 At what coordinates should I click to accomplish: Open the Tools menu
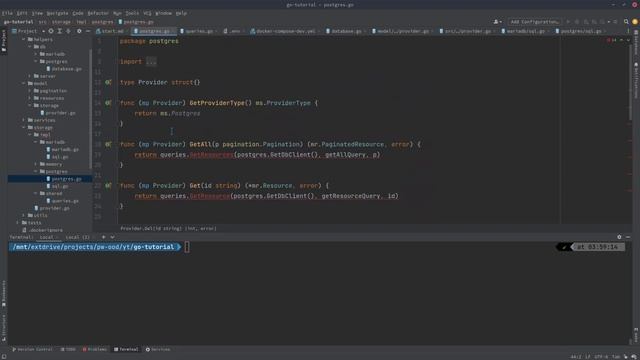point(132,13)
